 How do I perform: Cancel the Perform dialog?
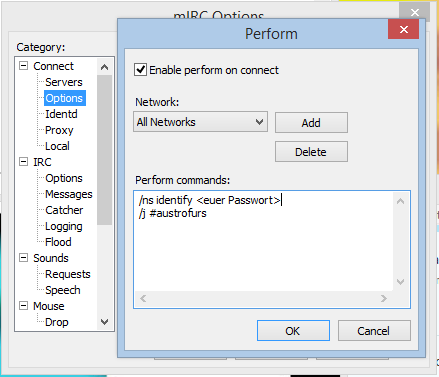pyautogui.click(x=374, y=331)
